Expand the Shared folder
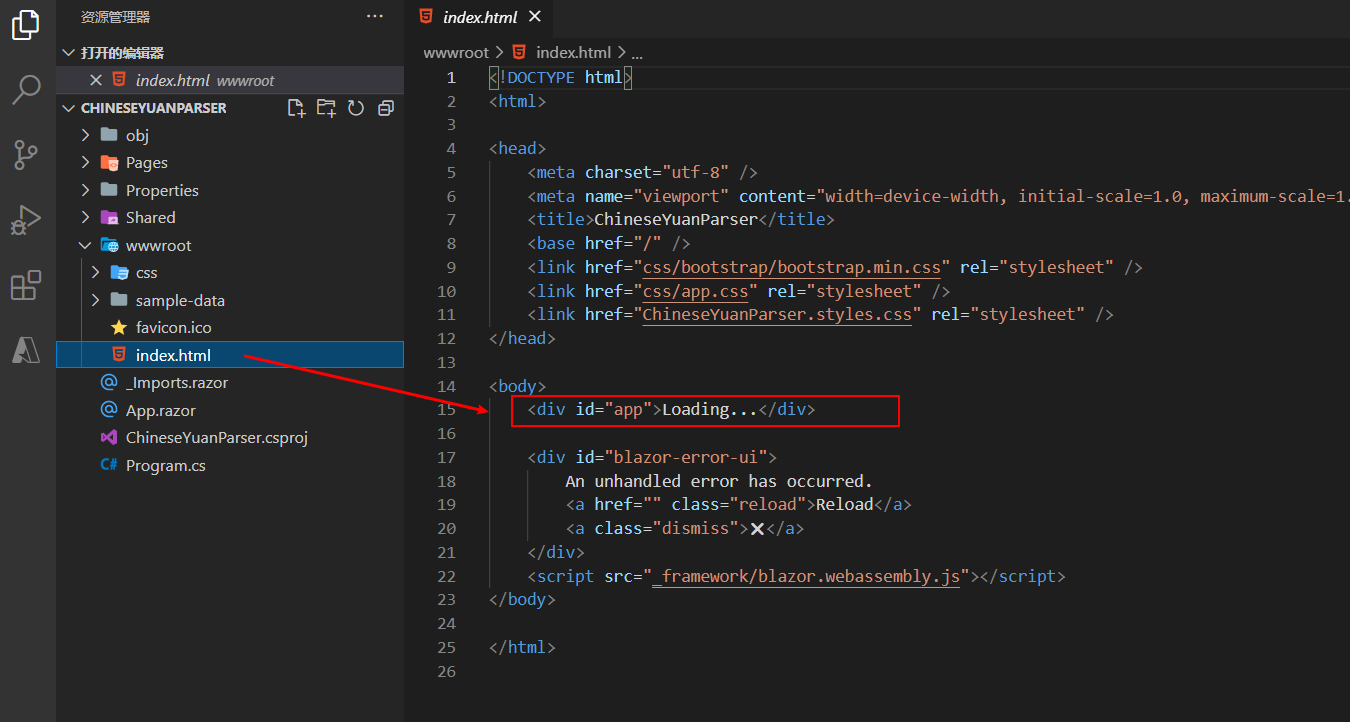 pyautogui.click(x=86, y=217)
